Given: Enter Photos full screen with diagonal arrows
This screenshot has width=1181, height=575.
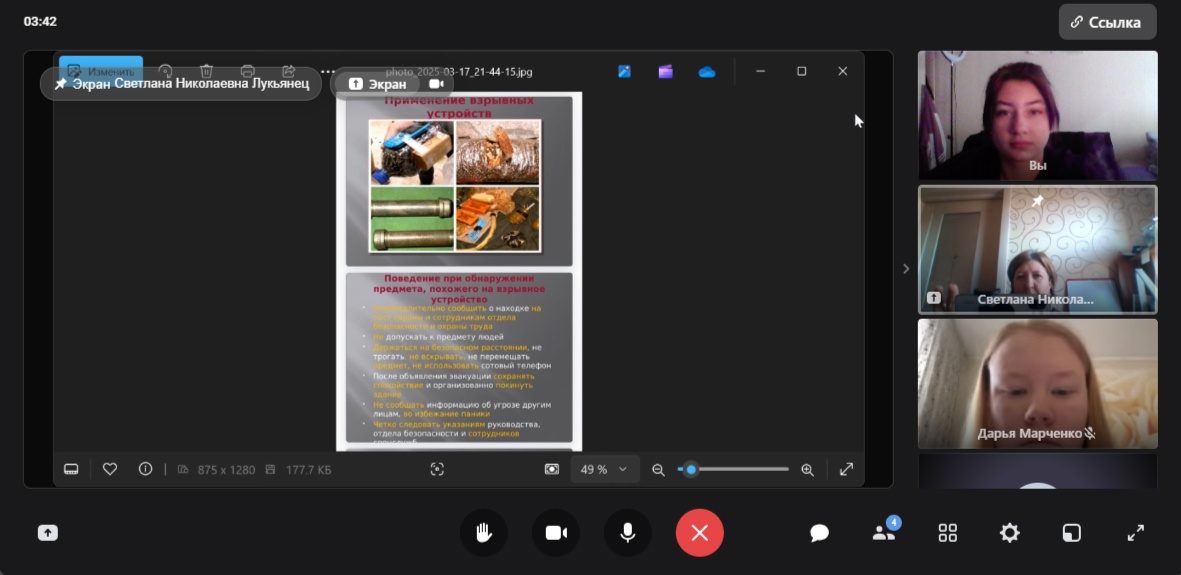Looking at the screenshot, I should pos(847,469).
